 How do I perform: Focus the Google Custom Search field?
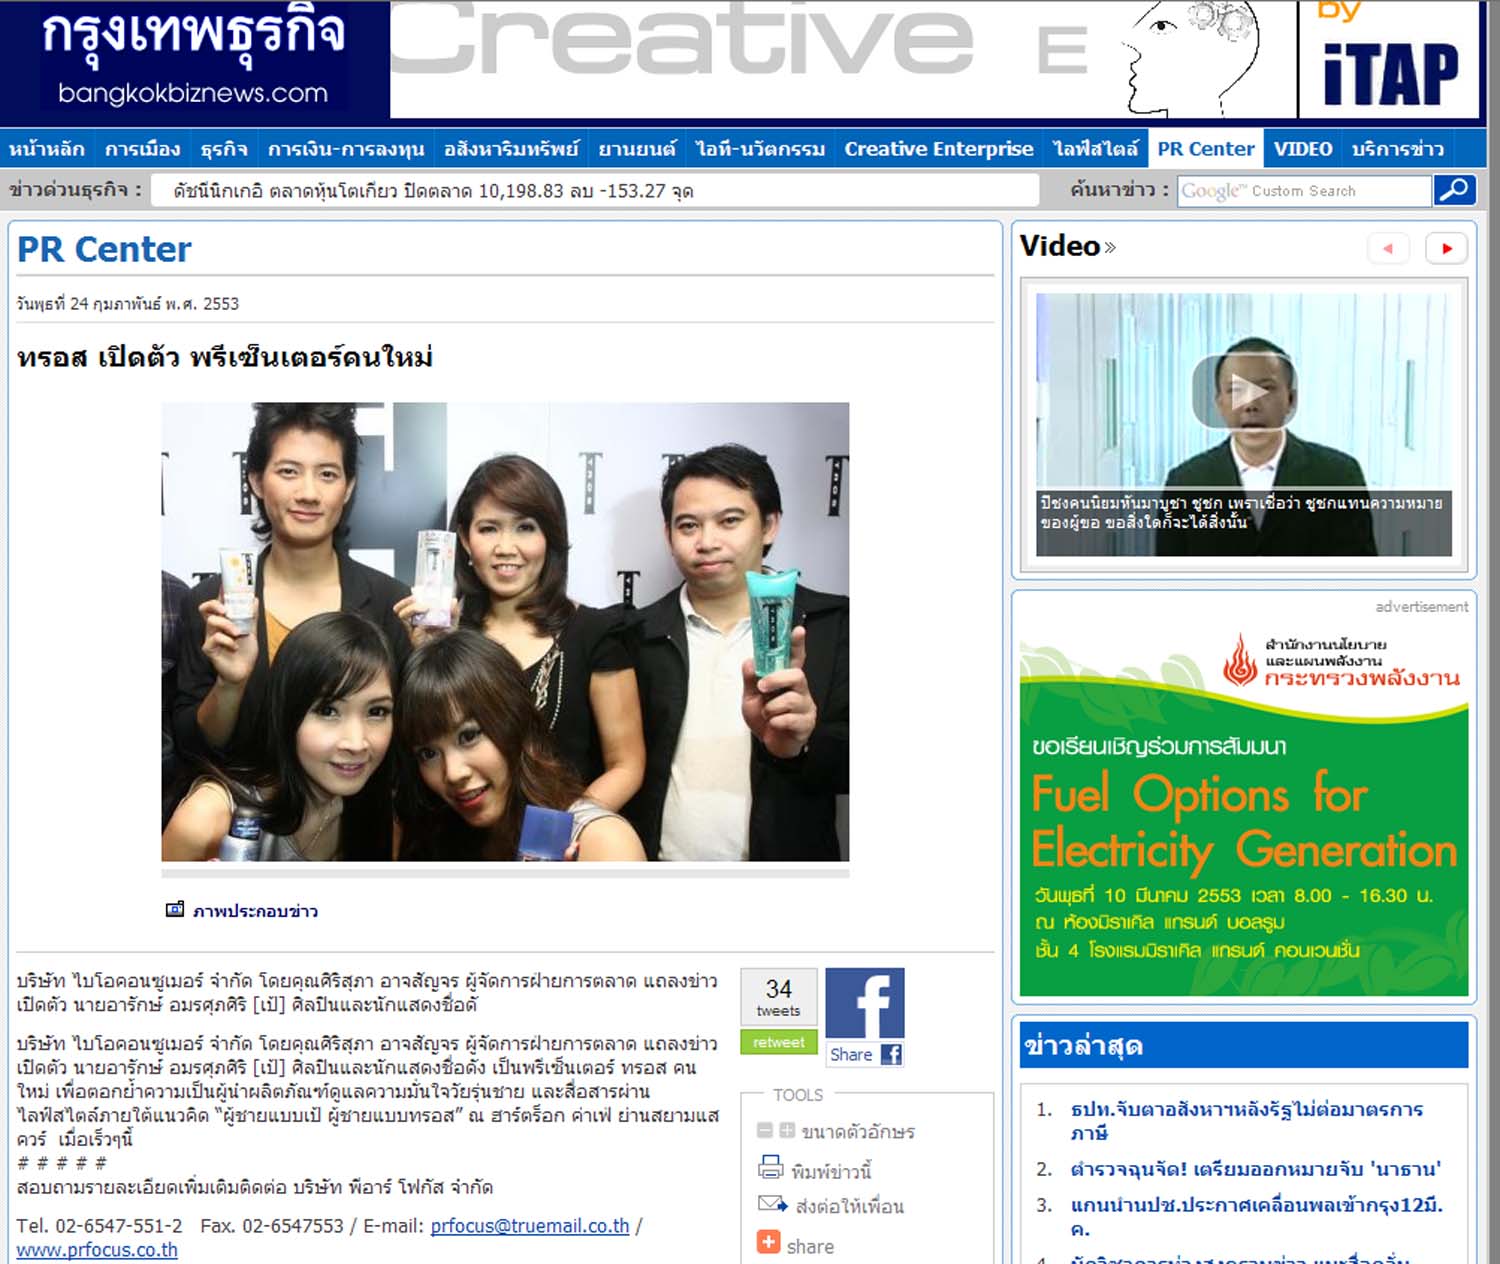point(1304,190)
